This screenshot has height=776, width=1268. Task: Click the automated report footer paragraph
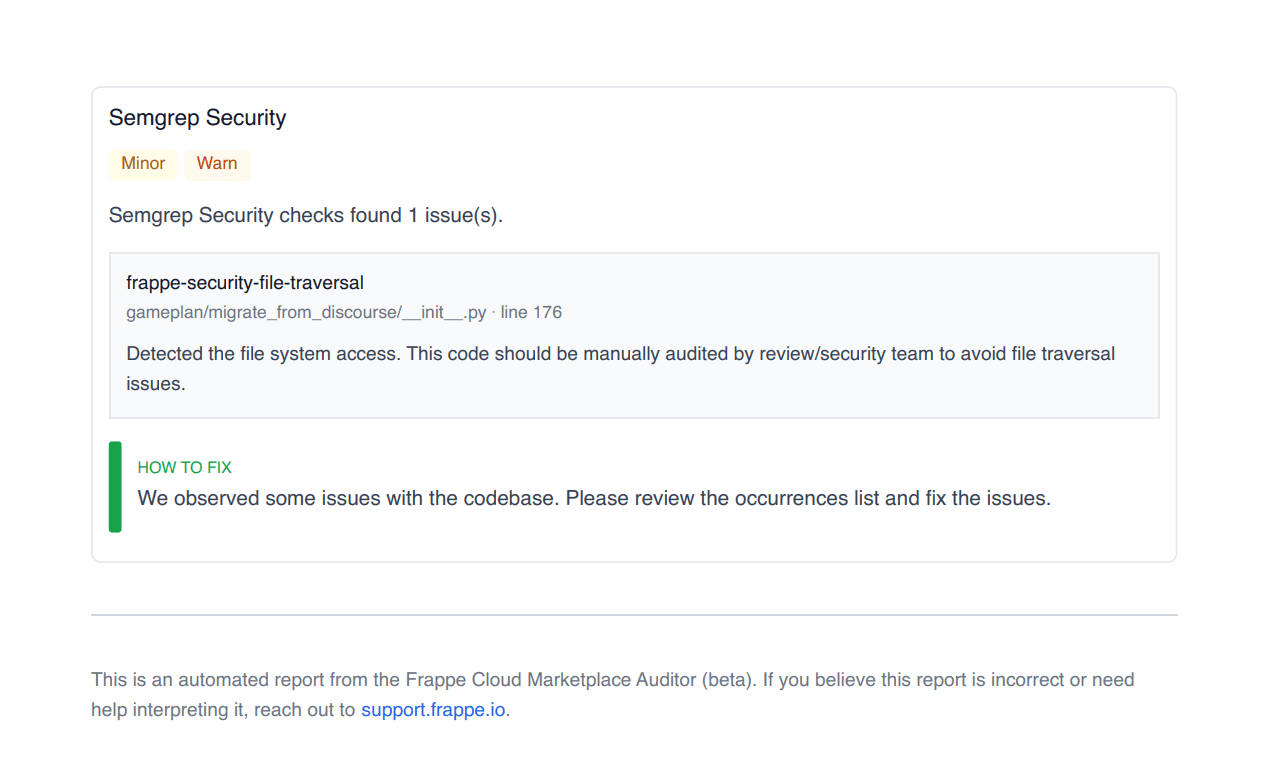(613, 695)
